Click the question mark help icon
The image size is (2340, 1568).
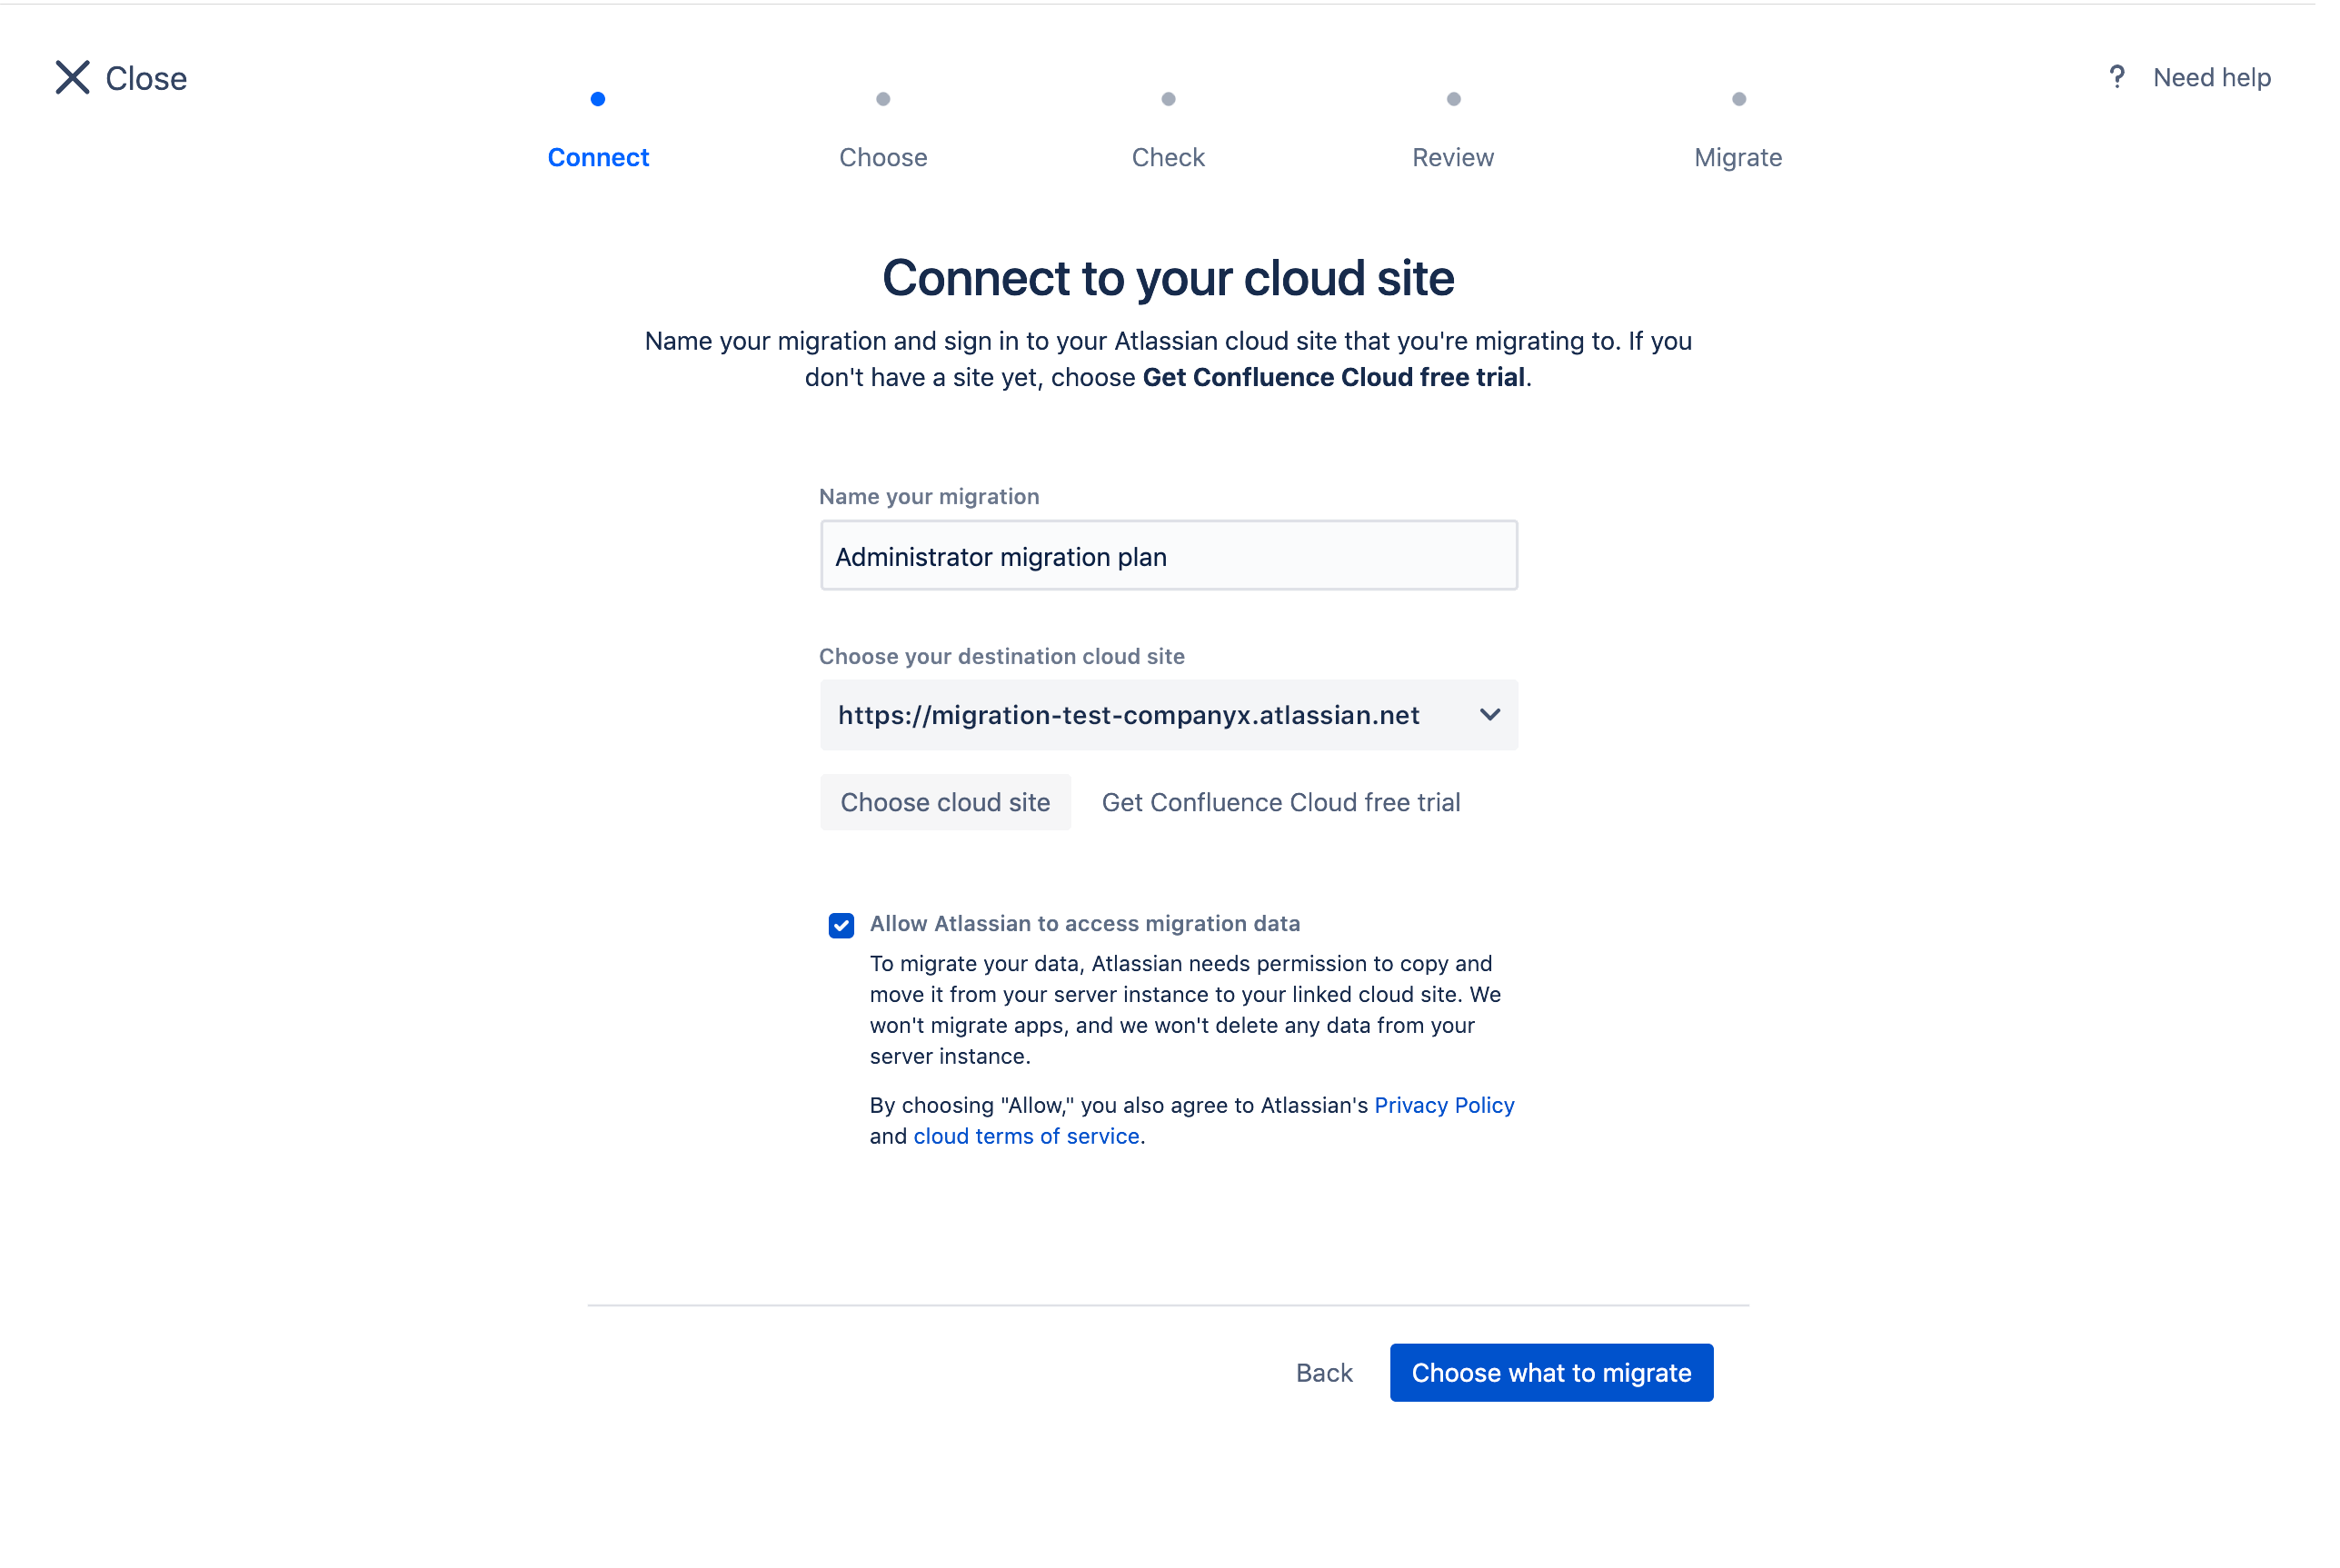(x=2116, y=77)
